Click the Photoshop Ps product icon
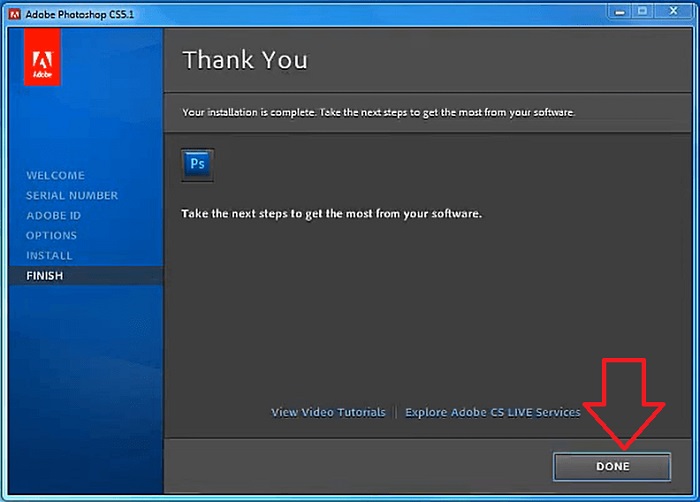Image resolution: width=700 pixels, height=502 pixels. pos(197,165)
